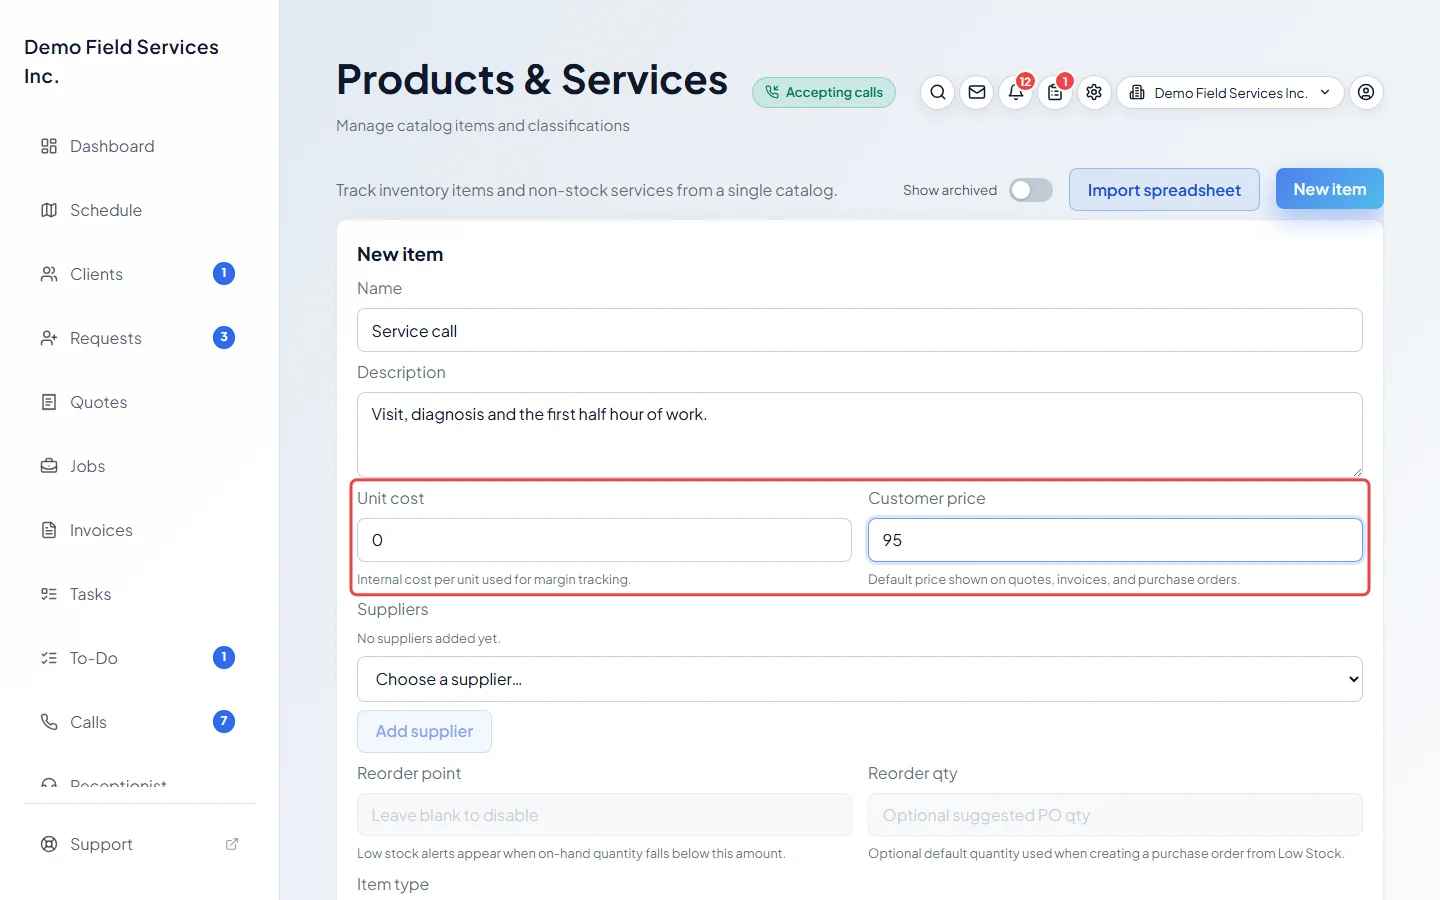The height and width of the screenshot is (900, 1440).
Task: Click the external link icon beside Support
Action: click(x=232, y=844)
